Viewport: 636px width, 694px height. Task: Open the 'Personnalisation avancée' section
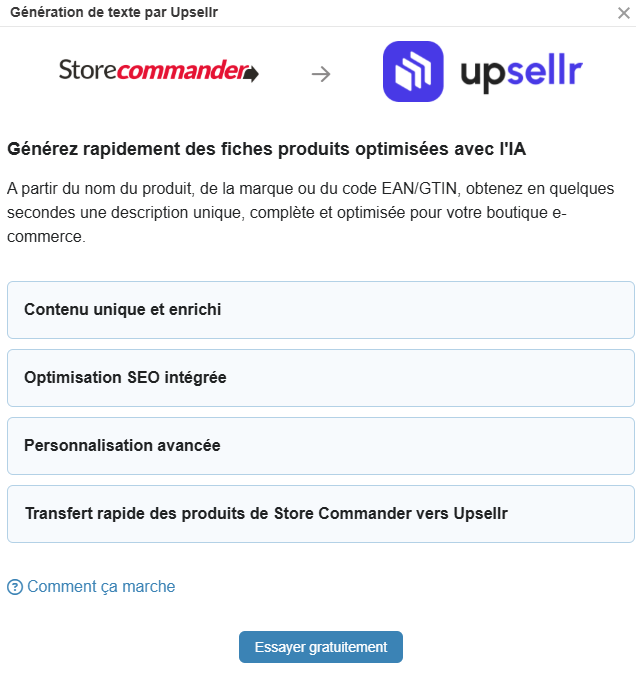(321, 446)
